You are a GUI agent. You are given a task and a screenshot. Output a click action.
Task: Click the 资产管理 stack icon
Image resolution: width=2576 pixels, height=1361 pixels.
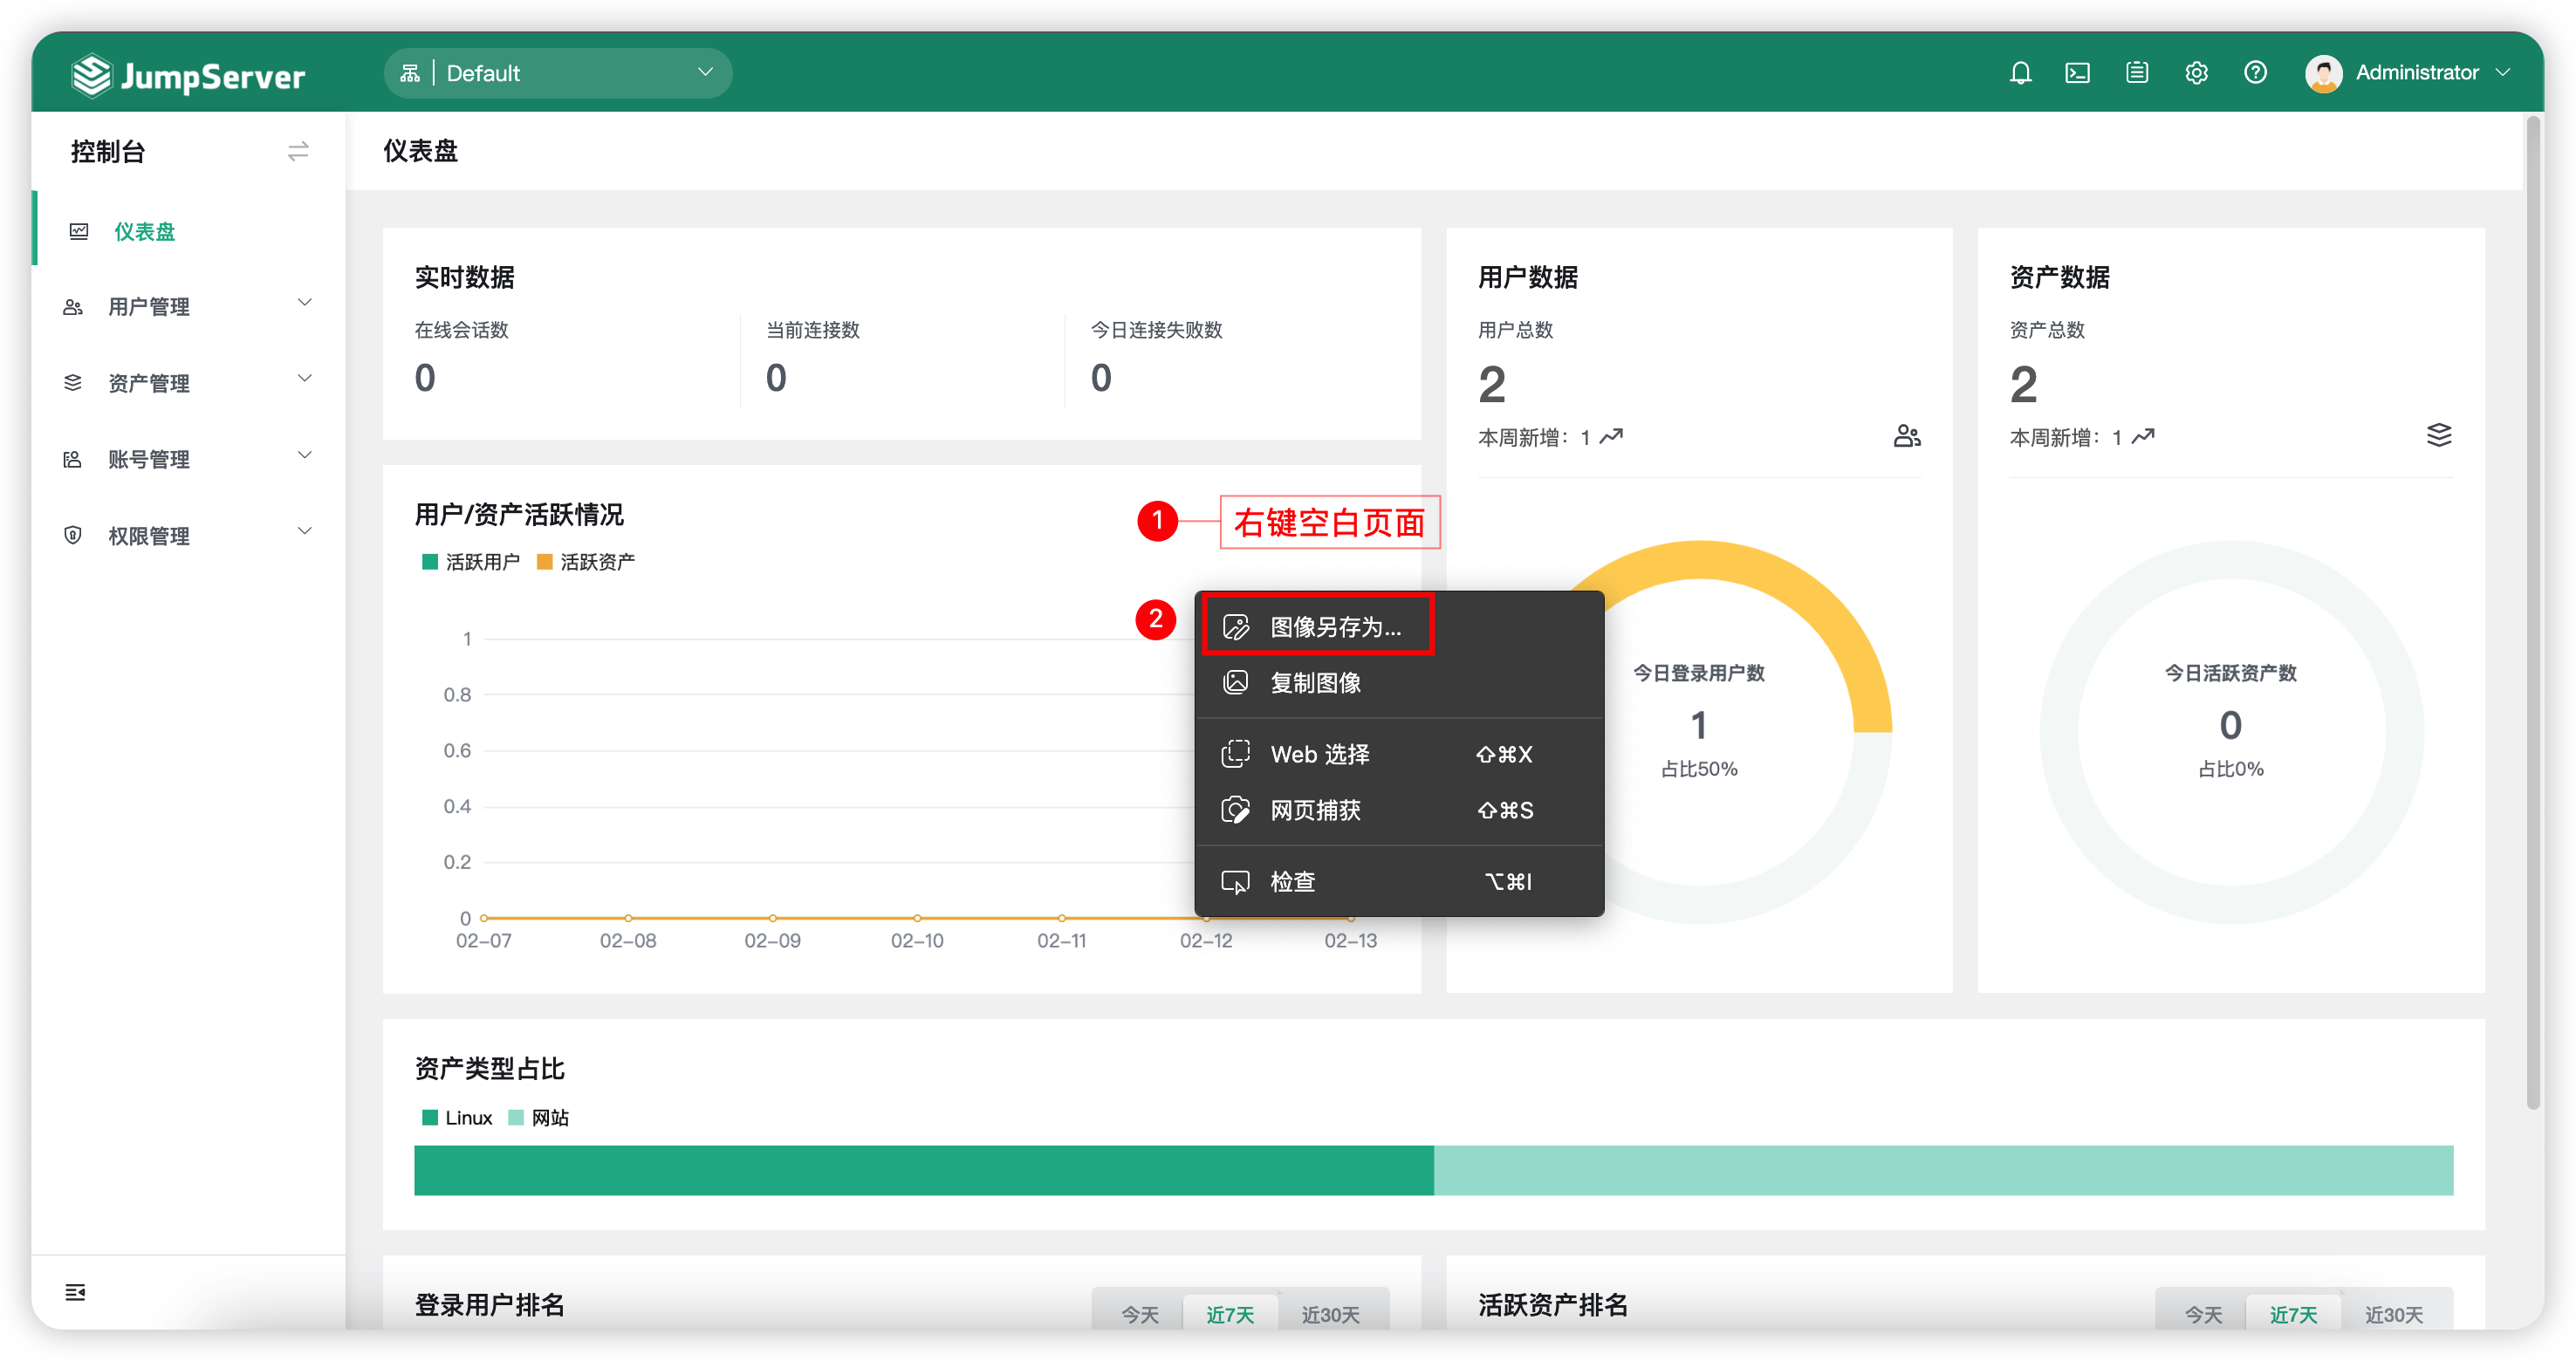(x=73, y=383)
